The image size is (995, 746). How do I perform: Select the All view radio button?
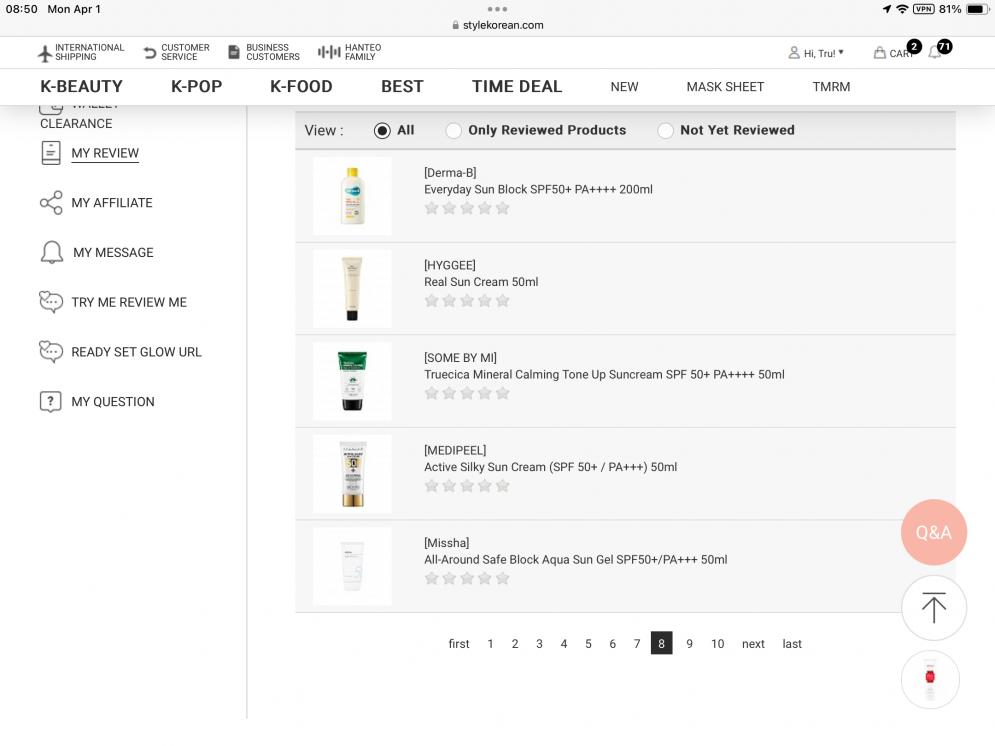[382, 130]
